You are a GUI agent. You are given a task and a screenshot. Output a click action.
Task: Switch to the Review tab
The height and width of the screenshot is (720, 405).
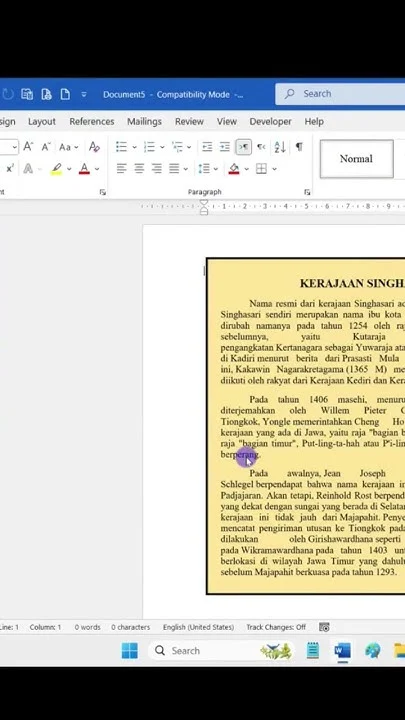click(x=189, y=122)
